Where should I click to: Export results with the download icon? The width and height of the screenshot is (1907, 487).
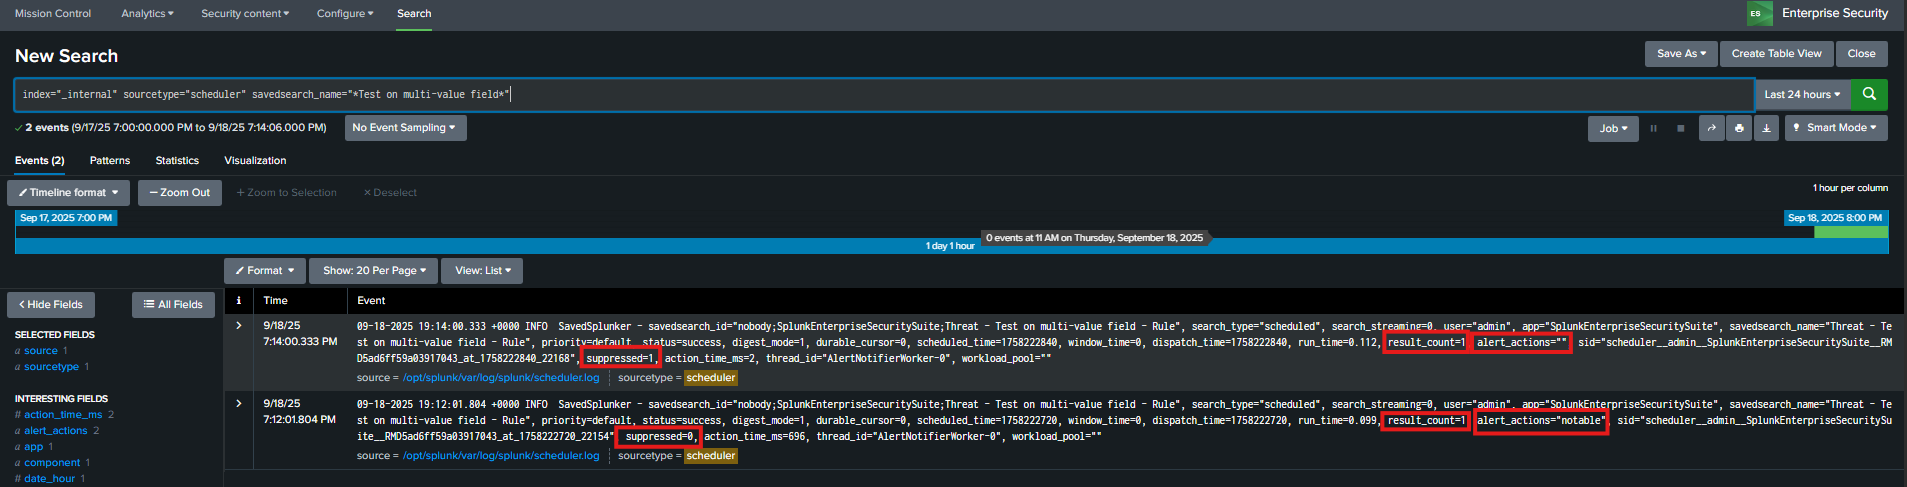[1767, 128]
